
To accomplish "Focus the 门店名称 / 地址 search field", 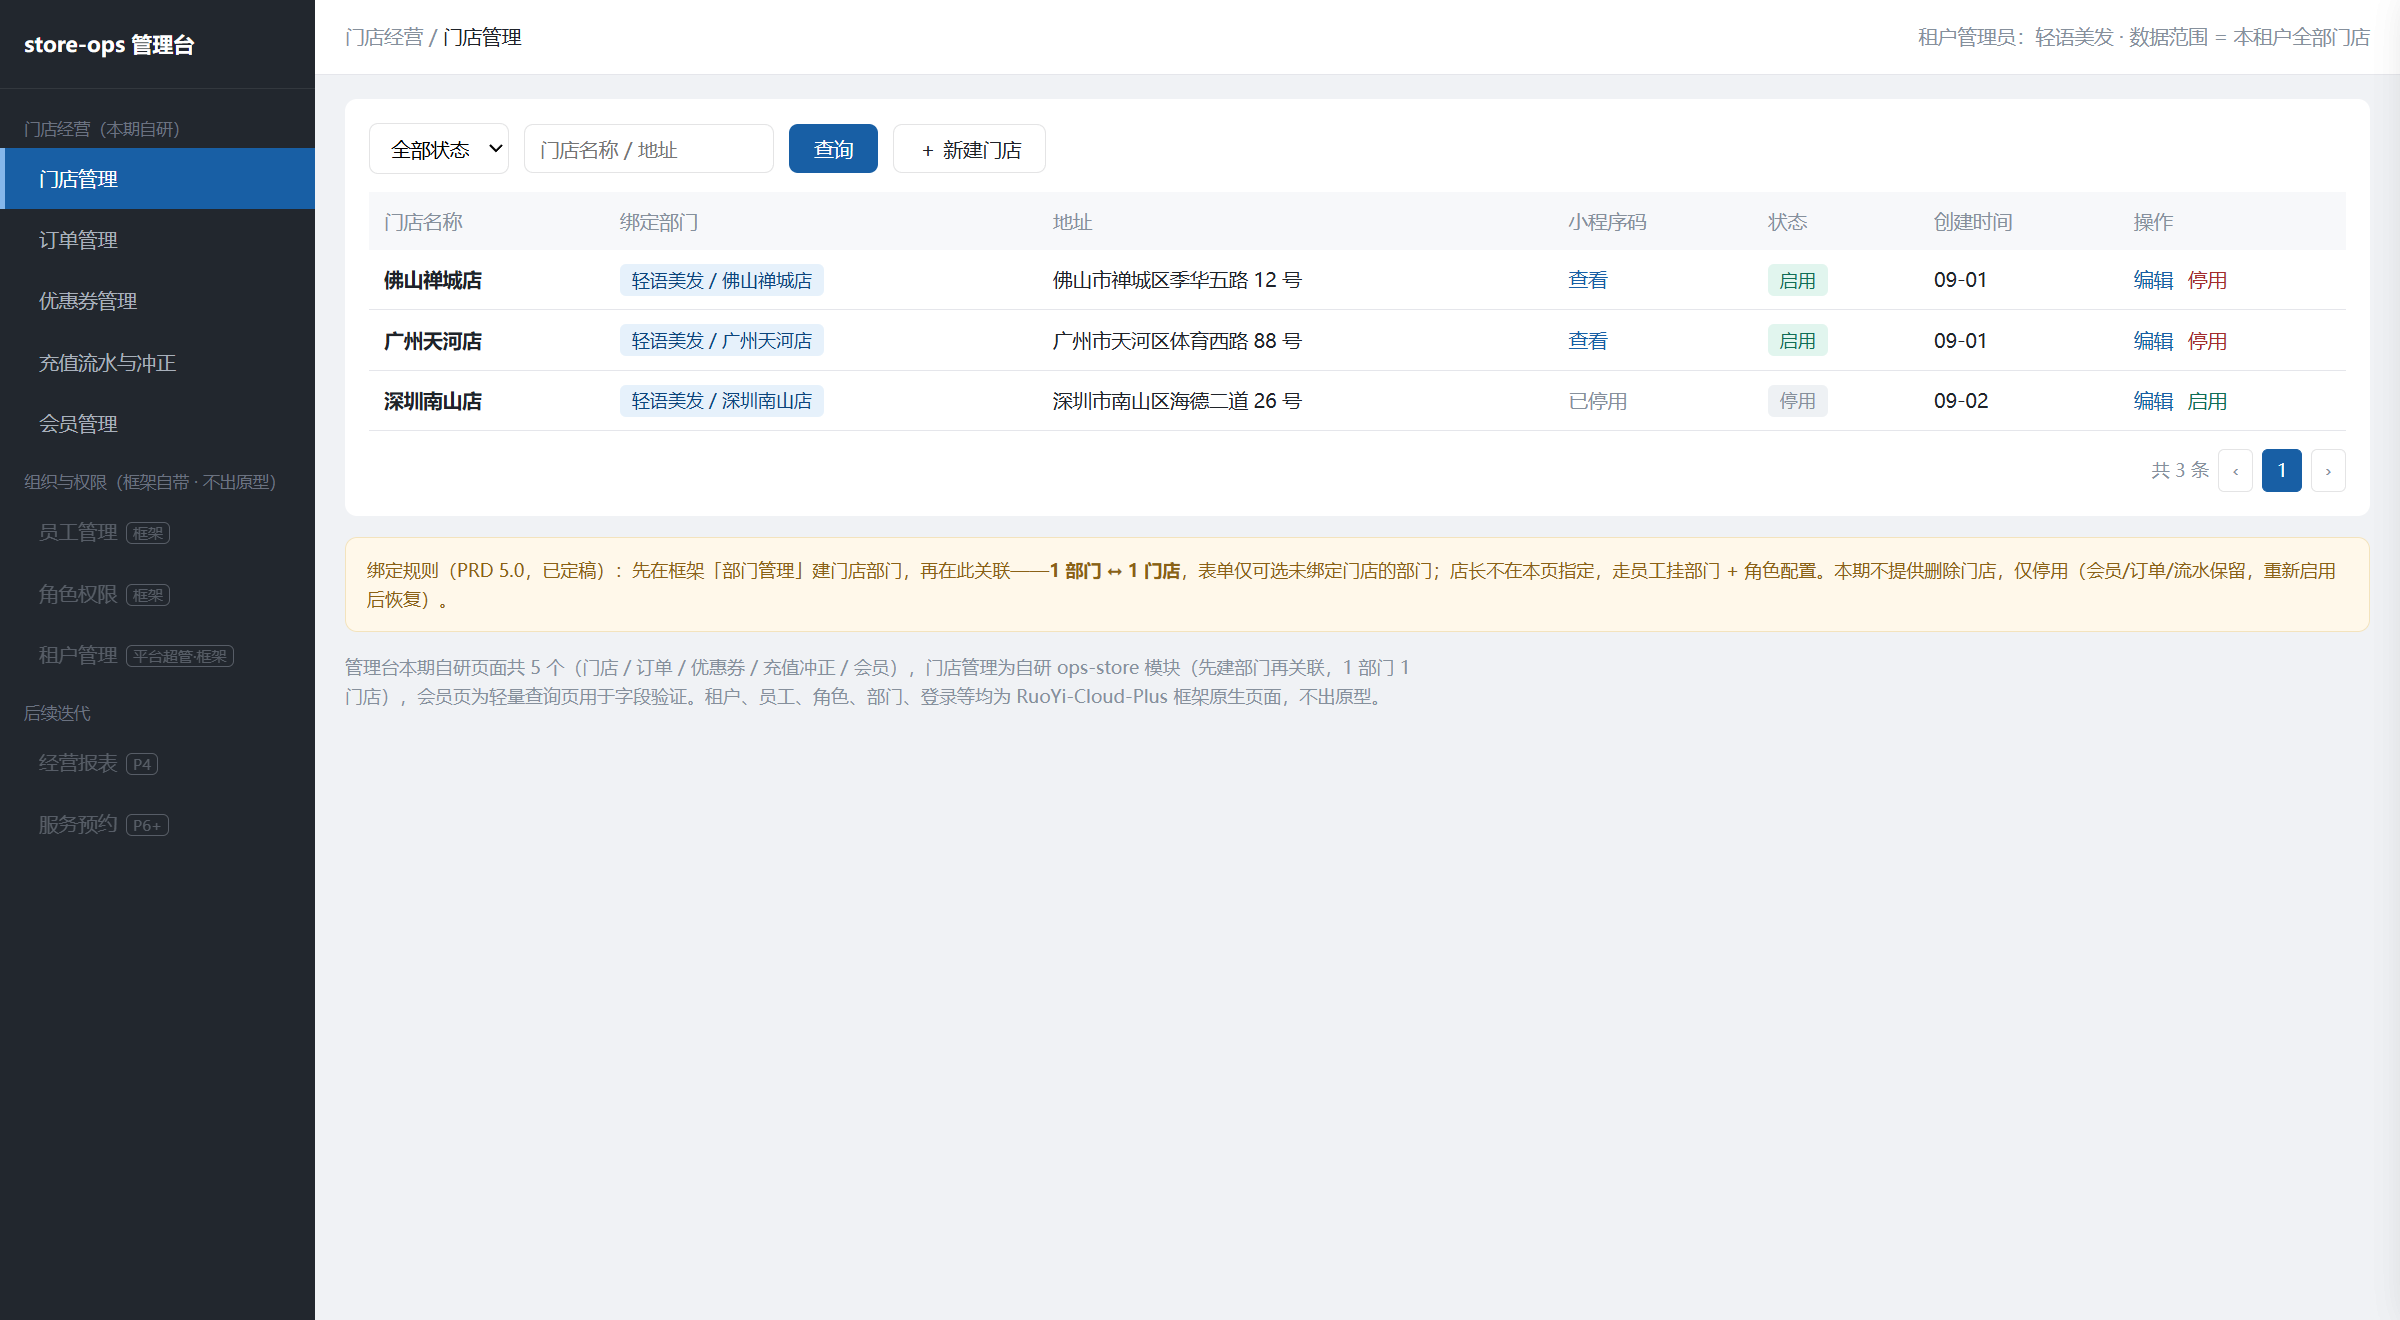I will pyautogui.click(x=648, y=149).
